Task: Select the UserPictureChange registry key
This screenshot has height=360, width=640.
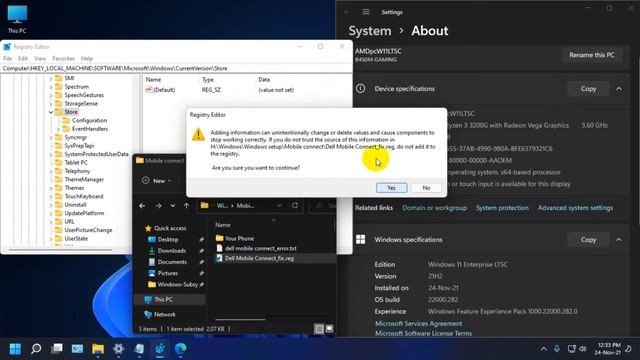Action: coord(88,230)
